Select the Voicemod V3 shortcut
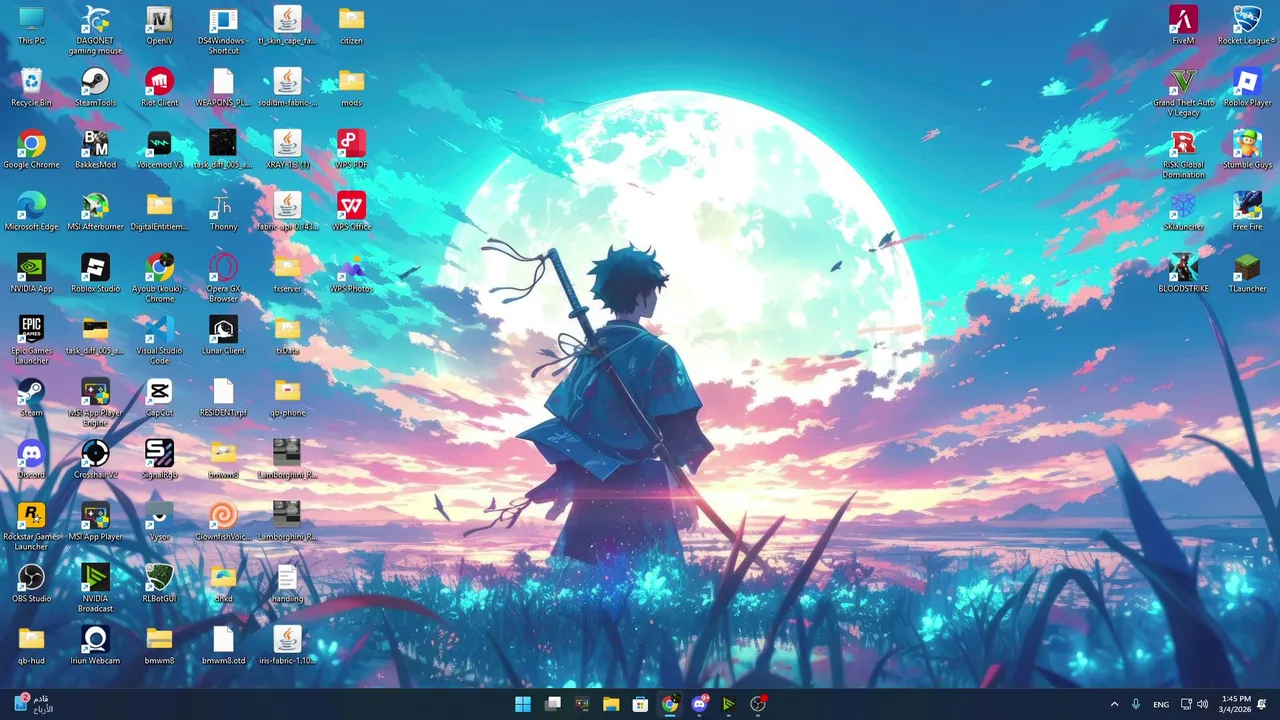 point(159,150)
